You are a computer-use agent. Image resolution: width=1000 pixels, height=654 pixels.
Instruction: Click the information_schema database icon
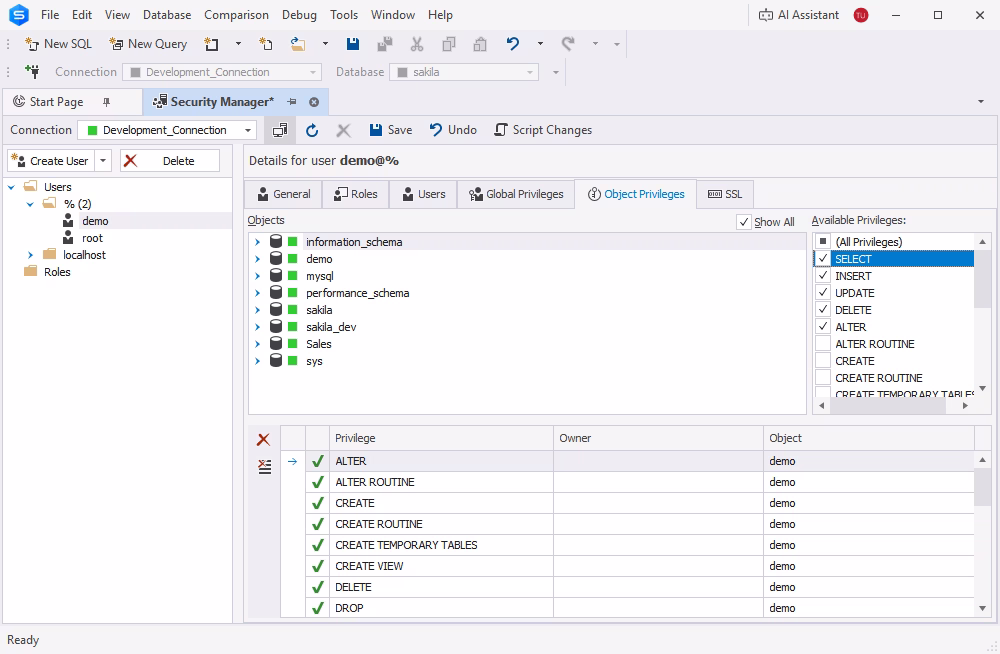pos(276,241)
